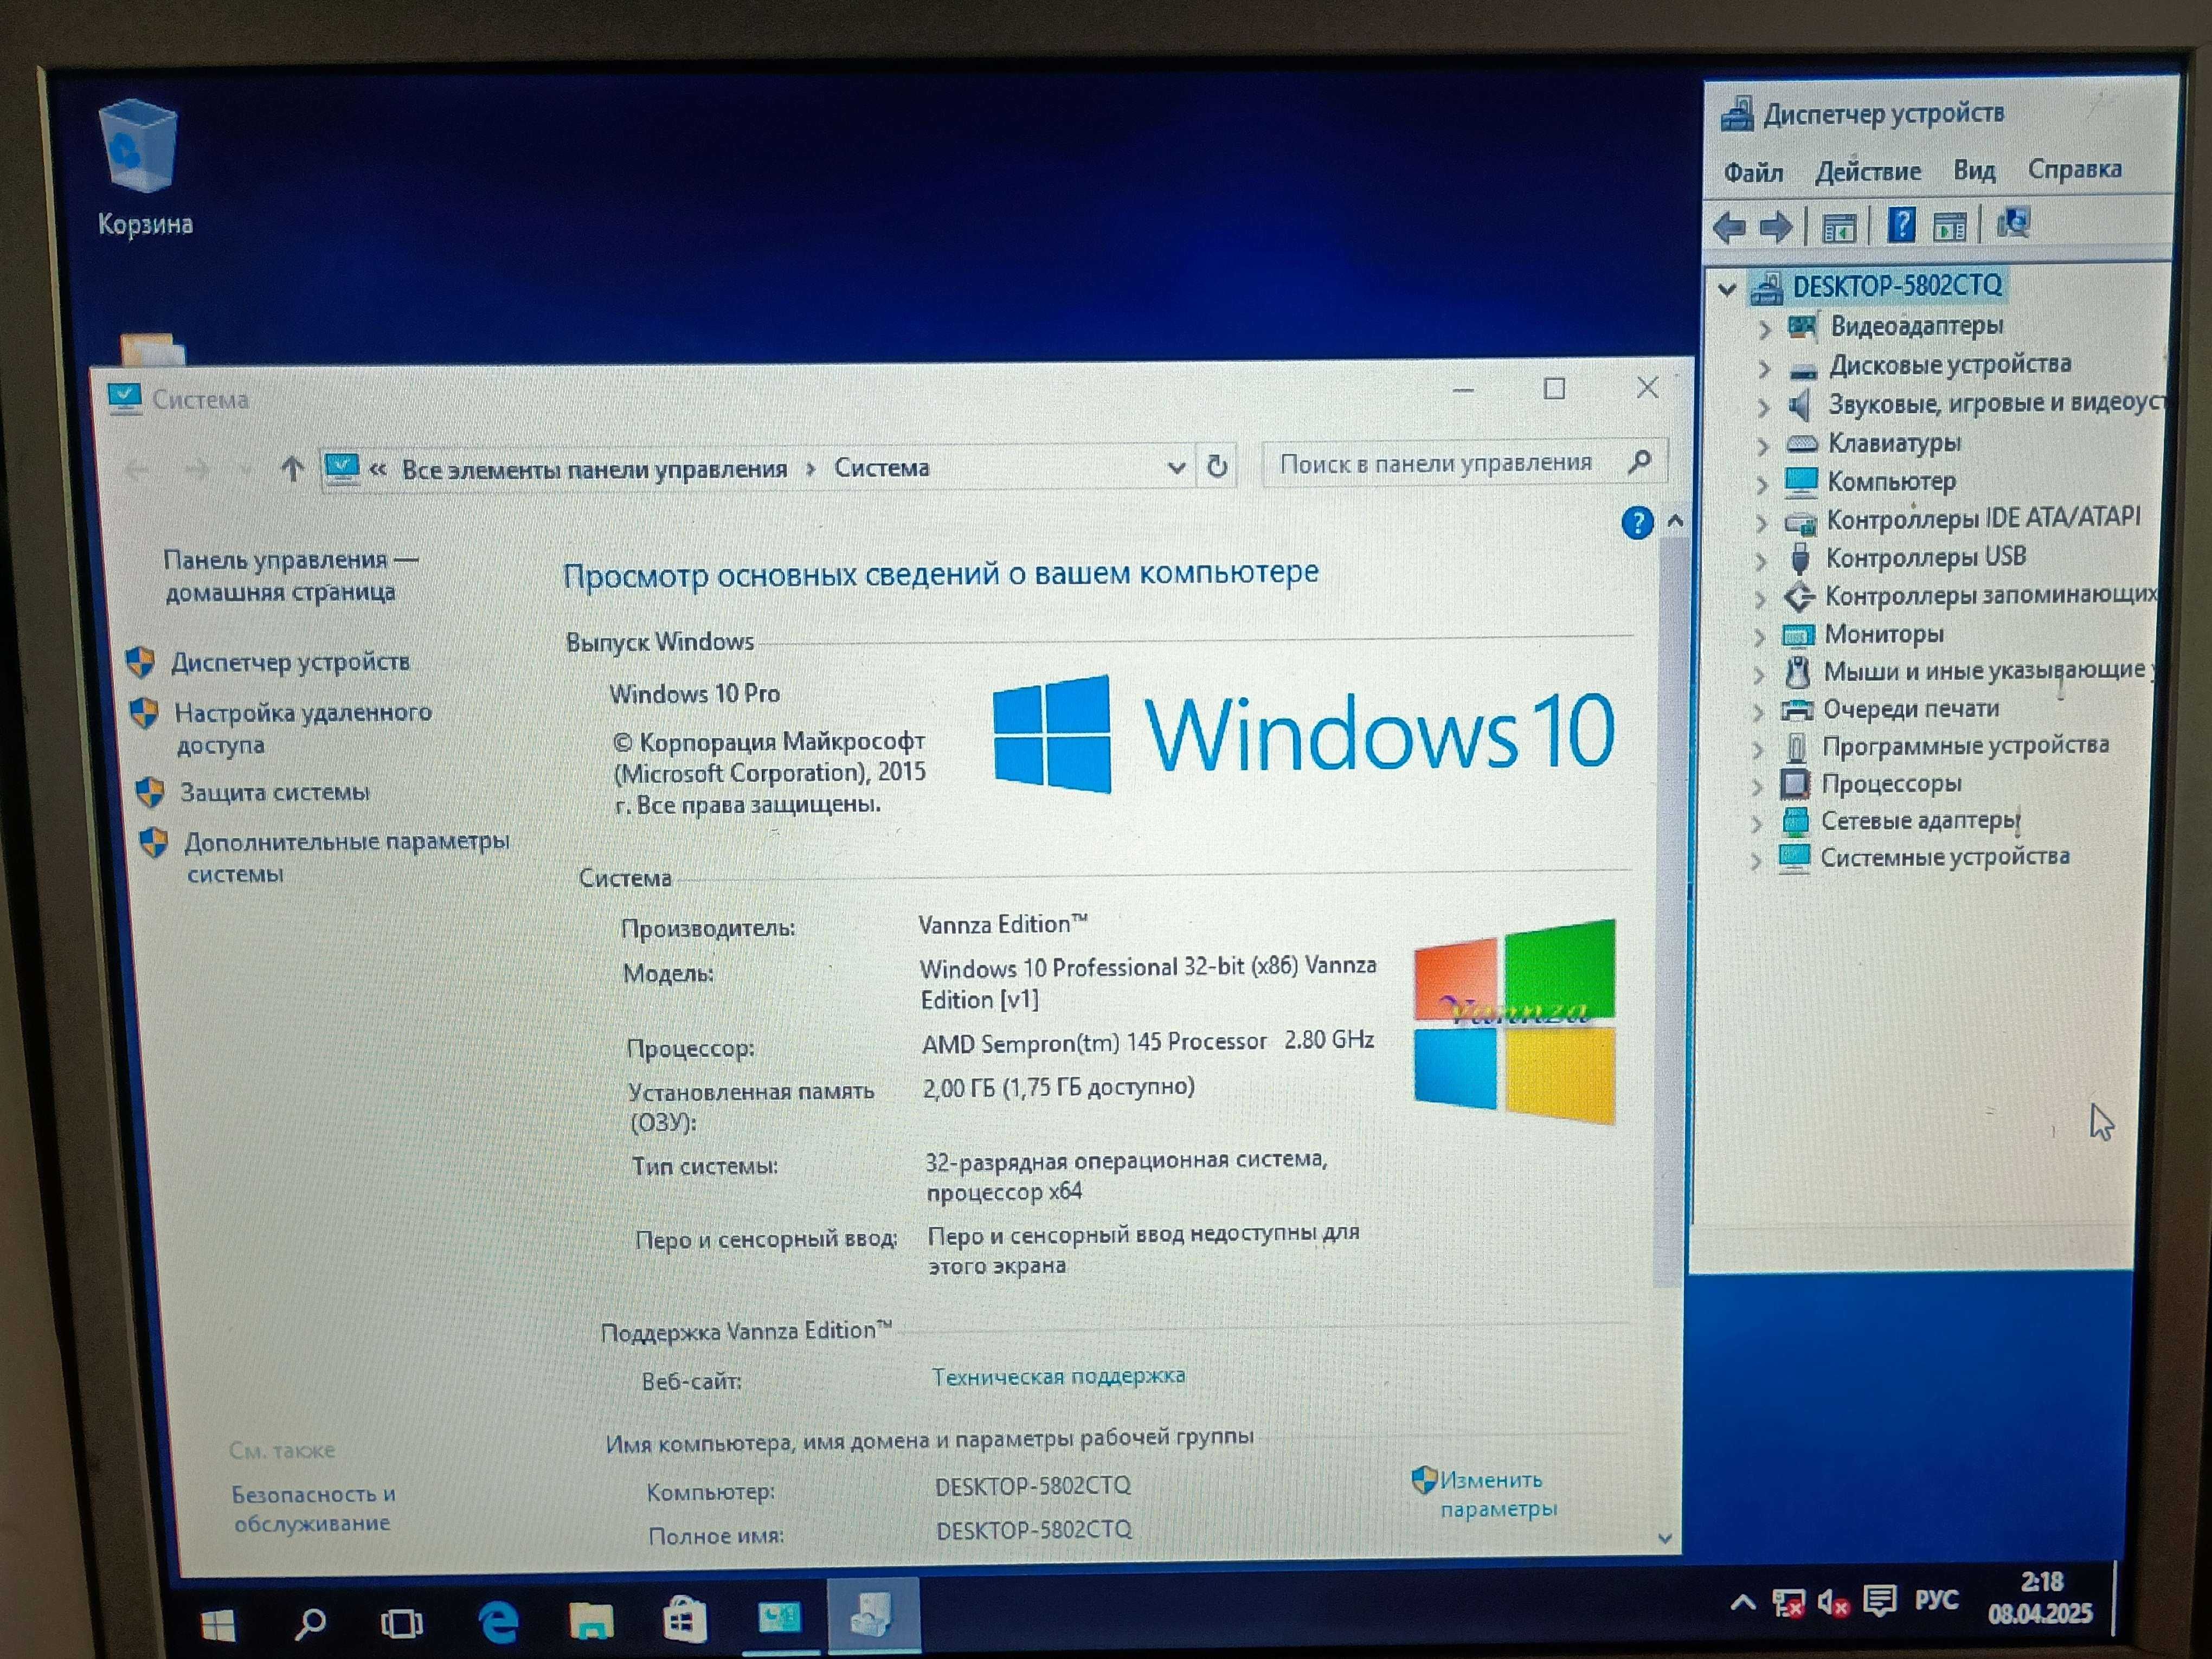Click the clock showing 2:18 08.04.2025
2212x1659 pixels.
[2040, 1597]
